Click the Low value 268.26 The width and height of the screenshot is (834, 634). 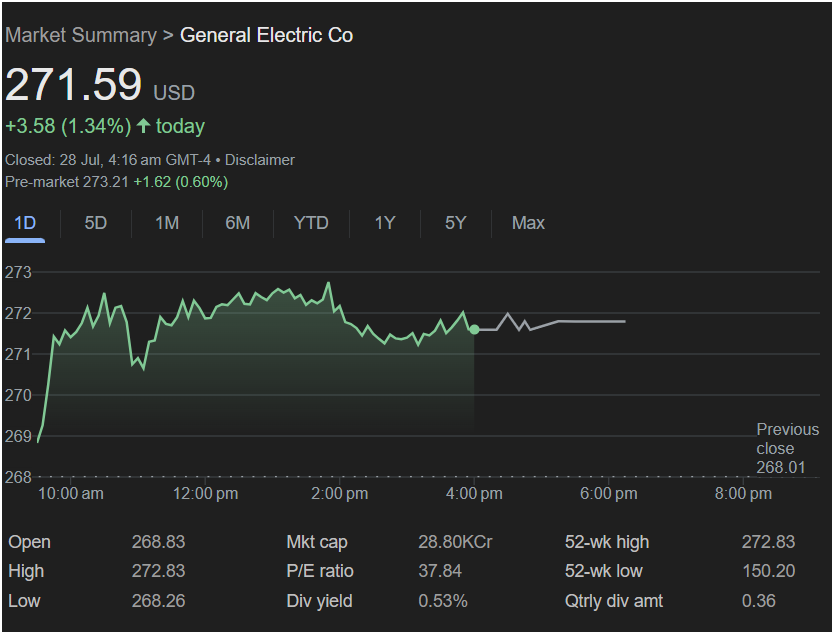[159, 601]
